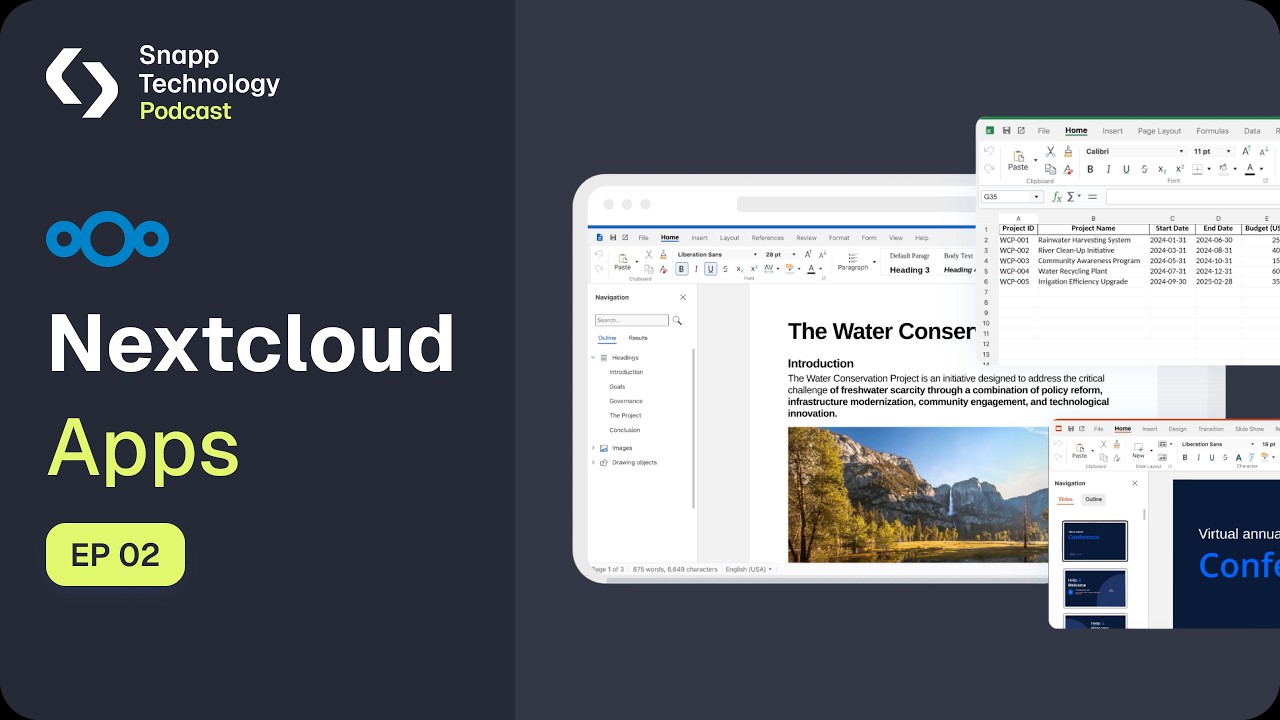Viewport: 1280px width, 720px height.
Task: Open the Review tab in the document editor
Action: (x=806, y=238)
